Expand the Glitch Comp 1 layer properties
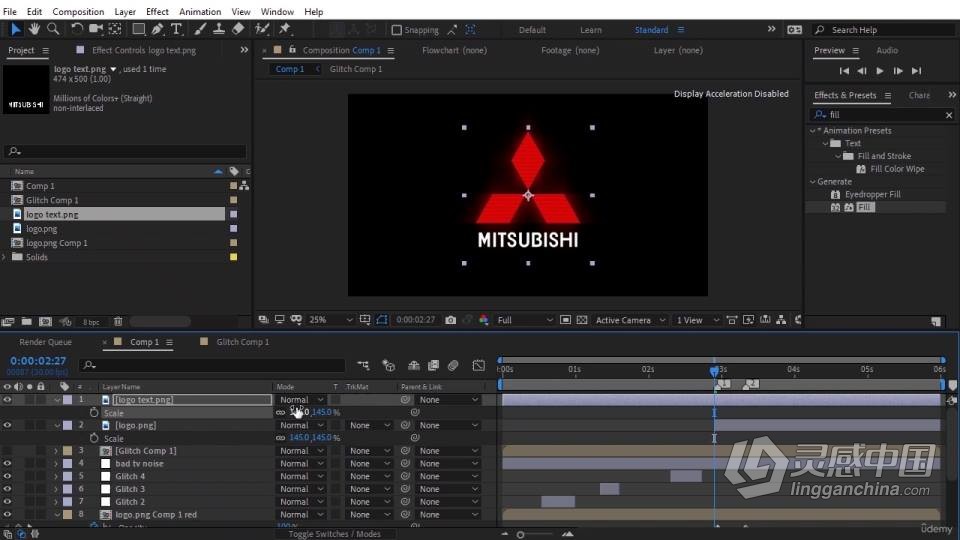This screenshot has height=540, width=960. pos(56,451)
